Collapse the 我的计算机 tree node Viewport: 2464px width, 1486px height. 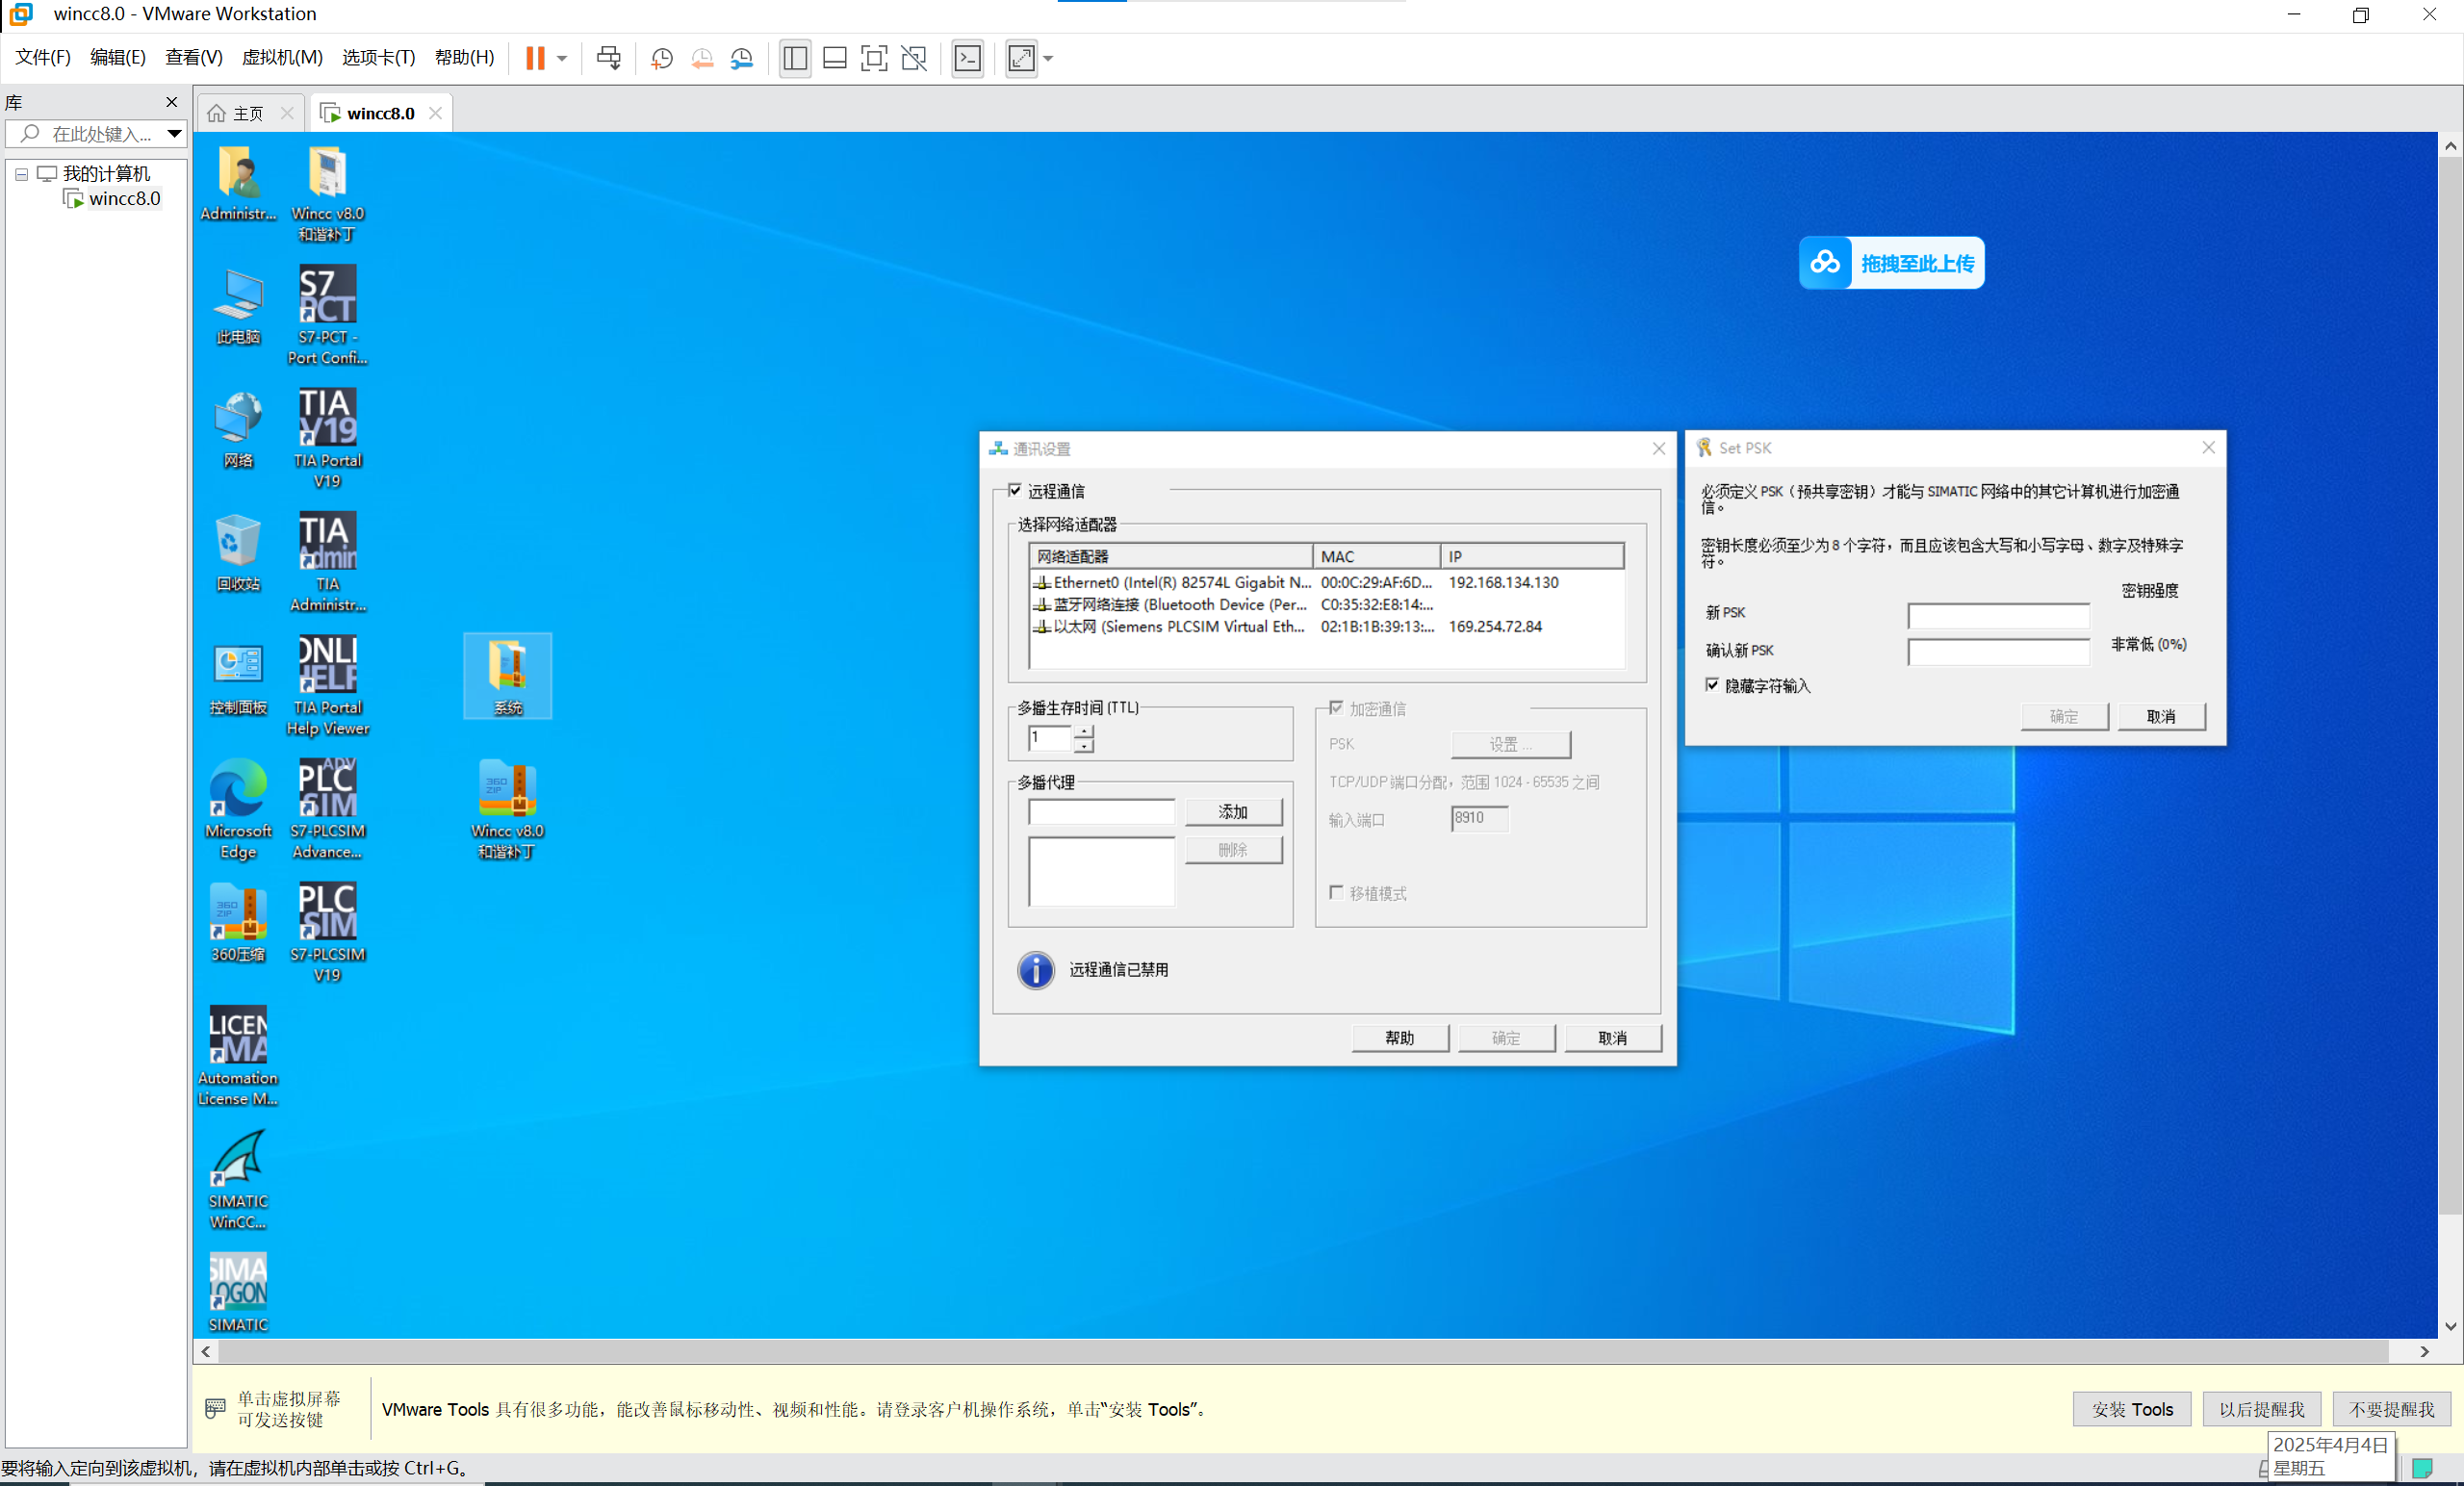pos(21,174)
